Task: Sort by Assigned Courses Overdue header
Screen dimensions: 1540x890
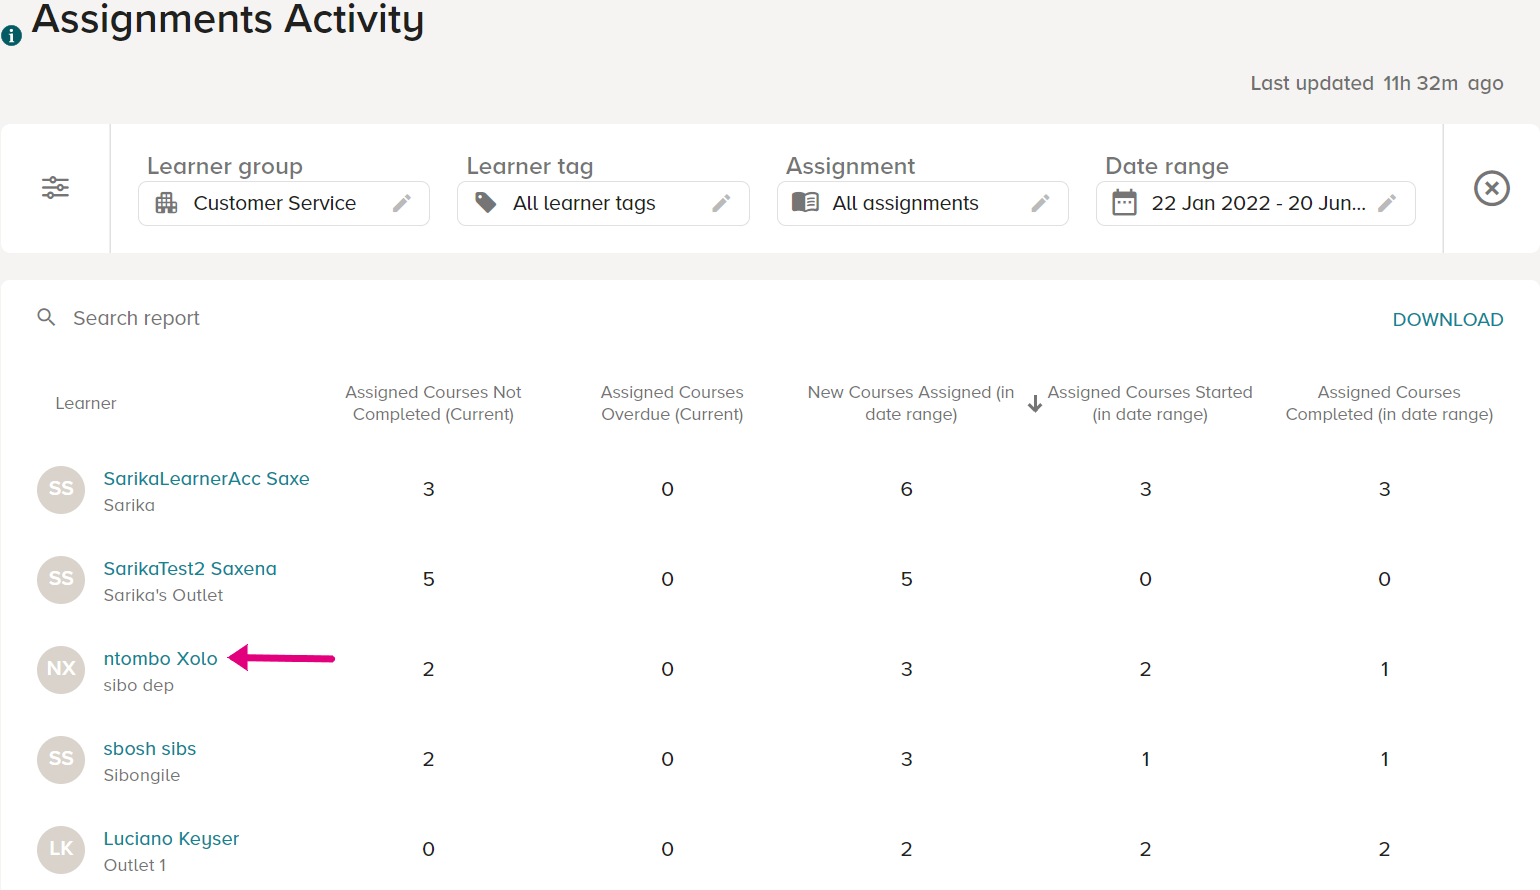Action: [x=672, y=403]
